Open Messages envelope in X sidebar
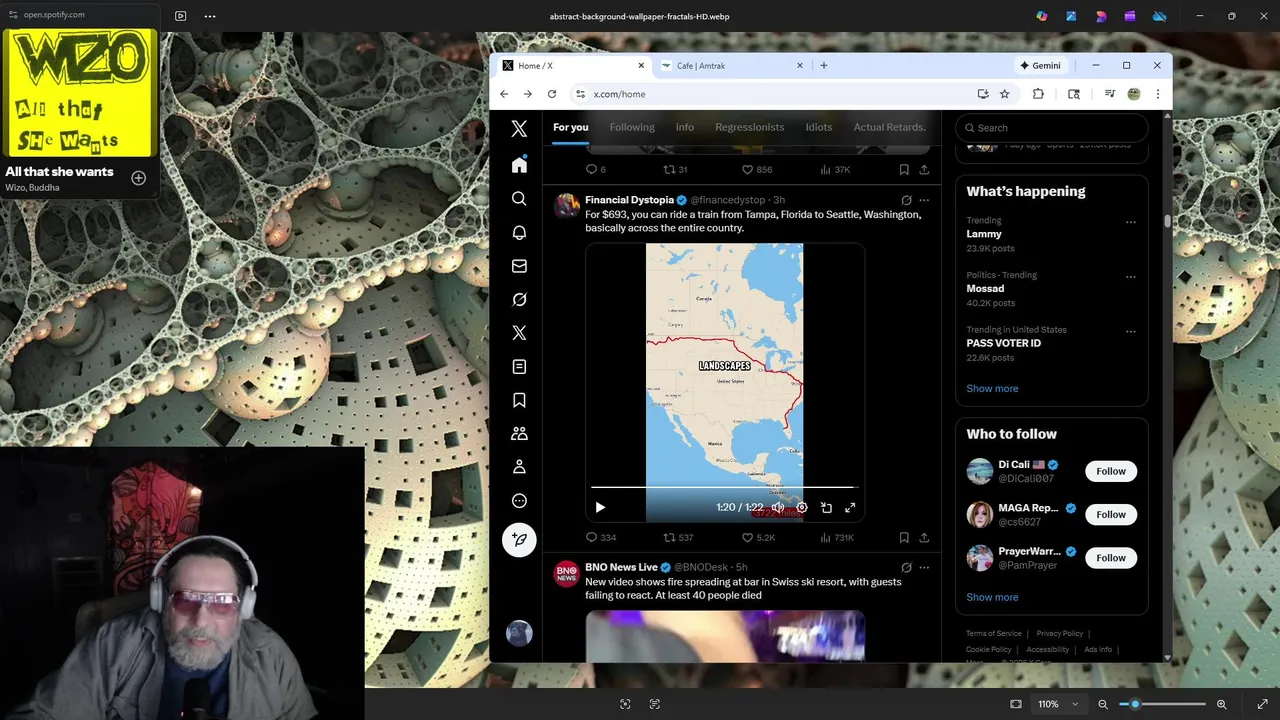Screen dimensions: 1280x720 coord(519,266)
